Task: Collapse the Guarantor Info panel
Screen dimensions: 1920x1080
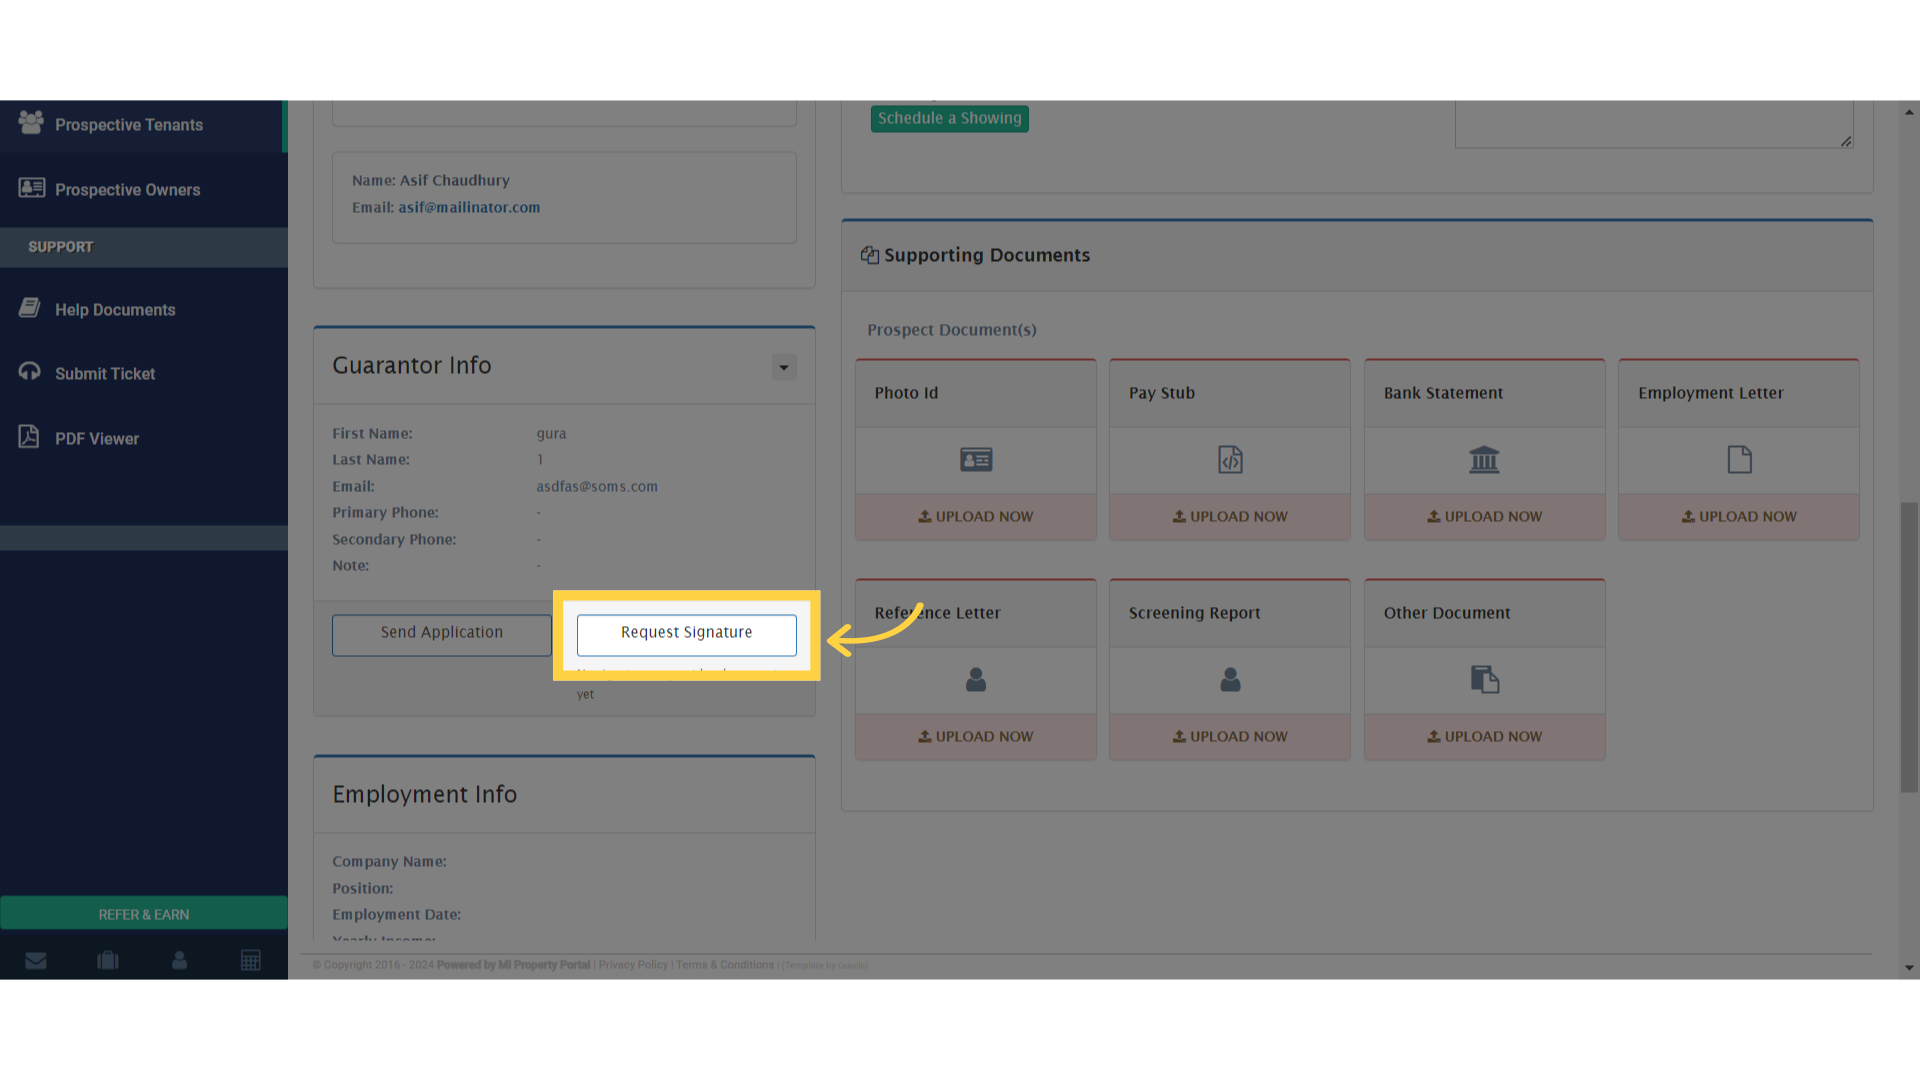Action: 784,367
